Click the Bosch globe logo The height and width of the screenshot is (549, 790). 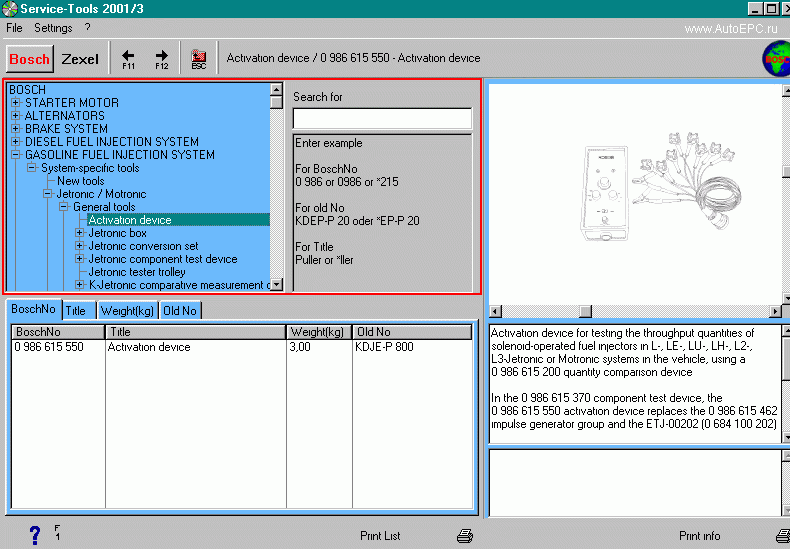point(776,59)
